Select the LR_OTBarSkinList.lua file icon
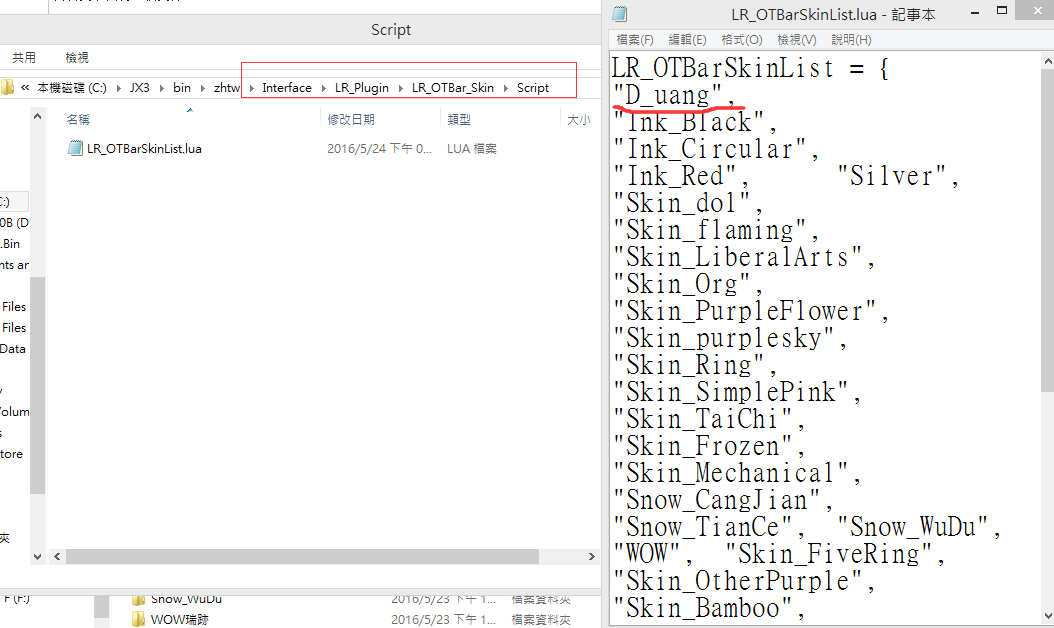 [x=75, y=148]
